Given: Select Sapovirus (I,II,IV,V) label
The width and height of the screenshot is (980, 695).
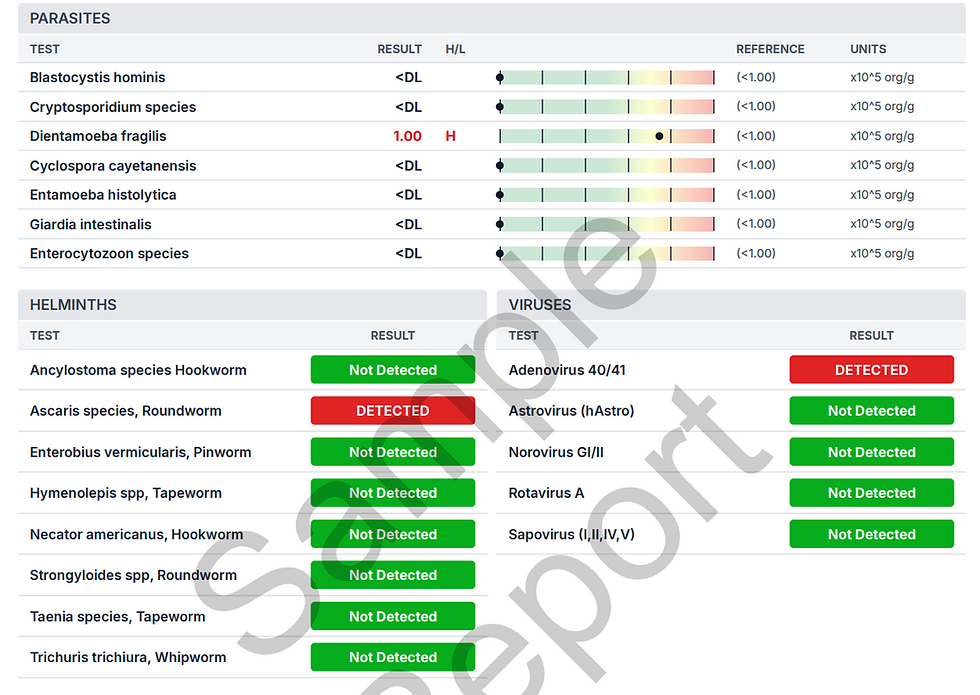Looking at the screenshot, I should pyautogui.click(x=572, y=534).
